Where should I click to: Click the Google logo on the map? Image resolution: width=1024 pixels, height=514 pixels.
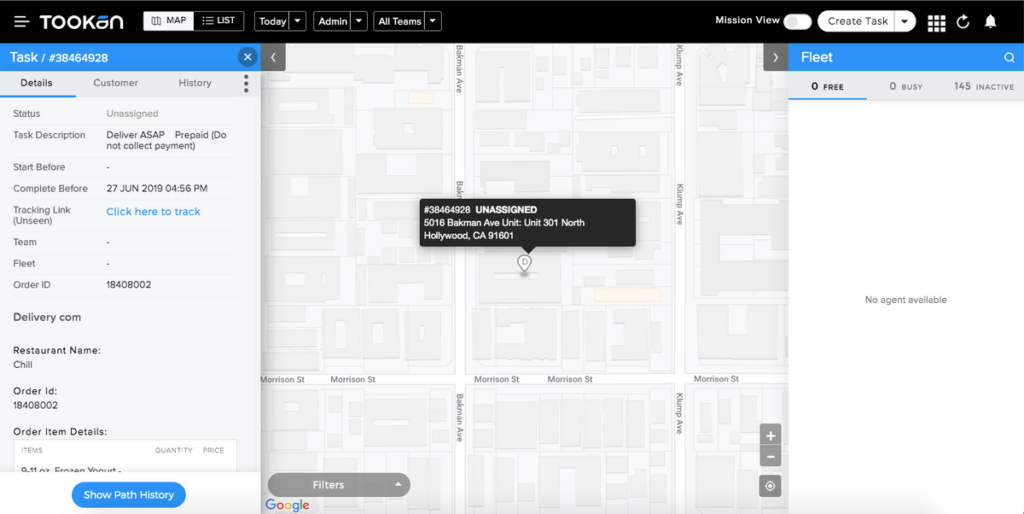pyautogui.click(x=287, y=505)
